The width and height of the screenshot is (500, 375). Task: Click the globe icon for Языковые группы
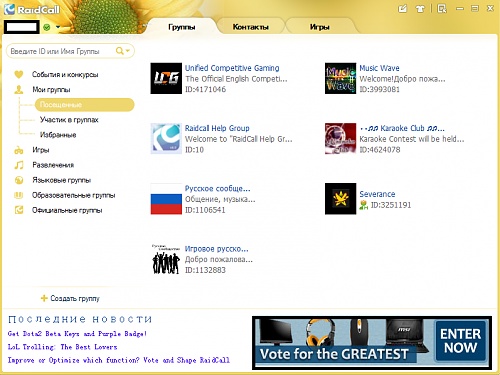[x=19, y=180]
